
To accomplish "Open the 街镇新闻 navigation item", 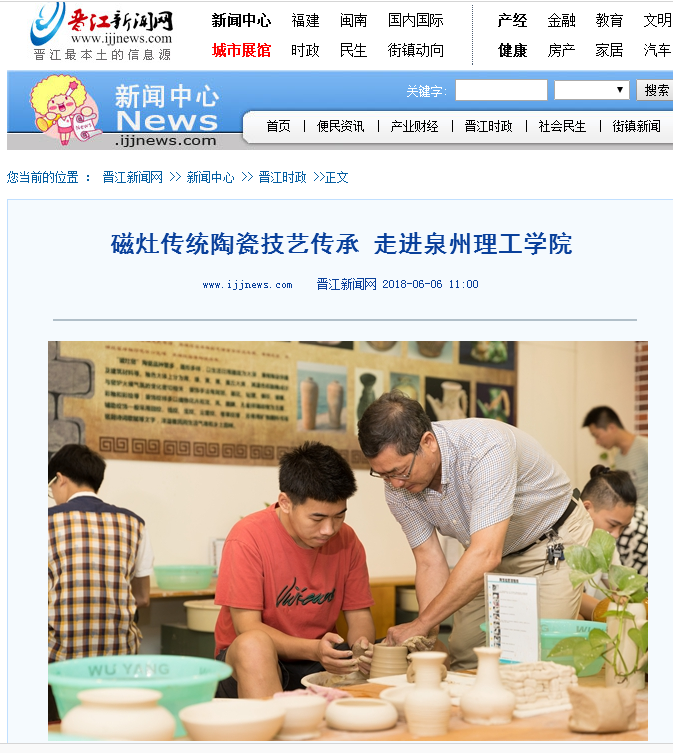I will (x=636, y=126).
